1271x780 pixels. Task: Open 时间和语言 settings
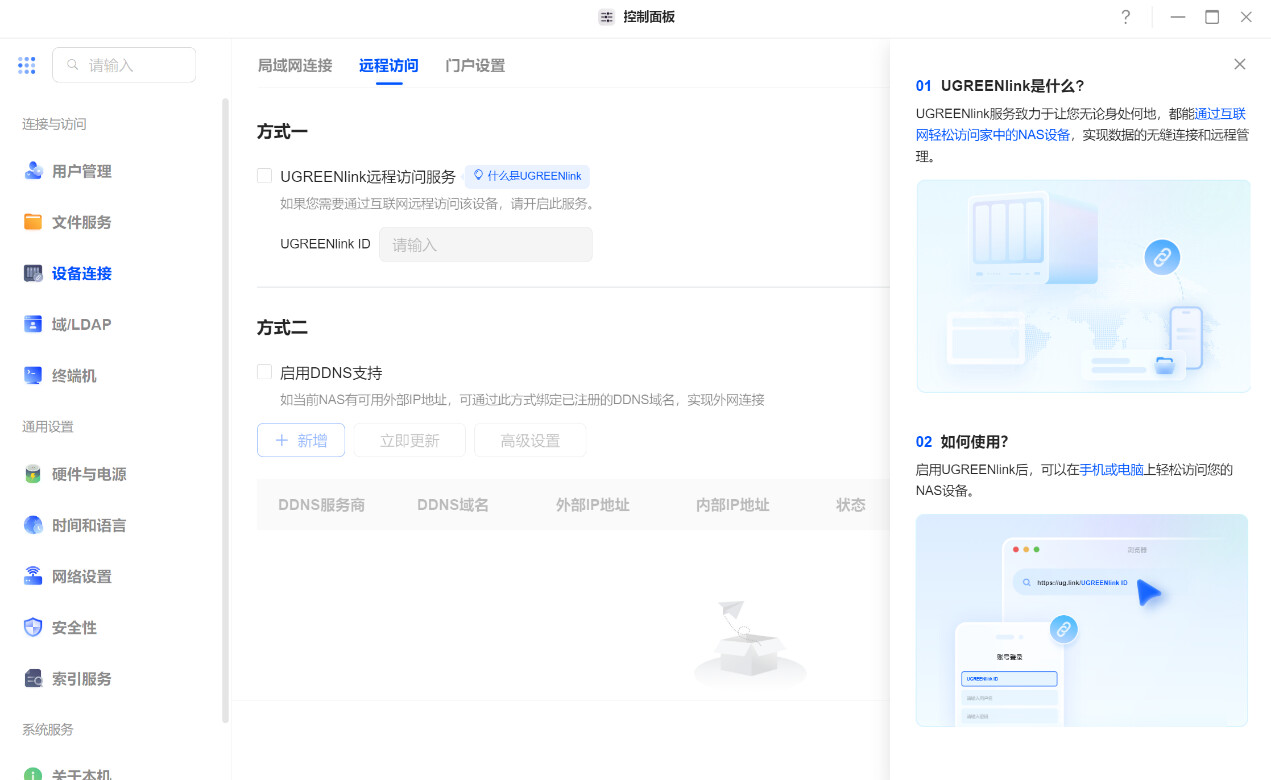point(88,525)
